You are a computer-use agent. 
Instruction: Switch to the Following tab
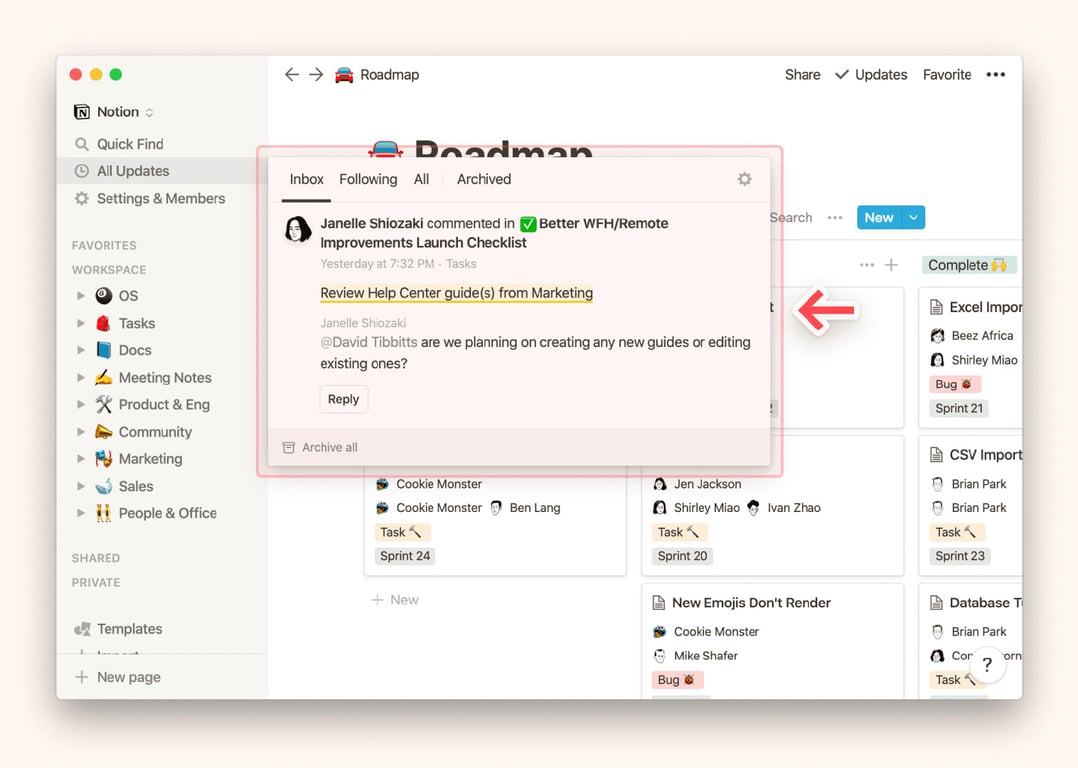(368, 179)
